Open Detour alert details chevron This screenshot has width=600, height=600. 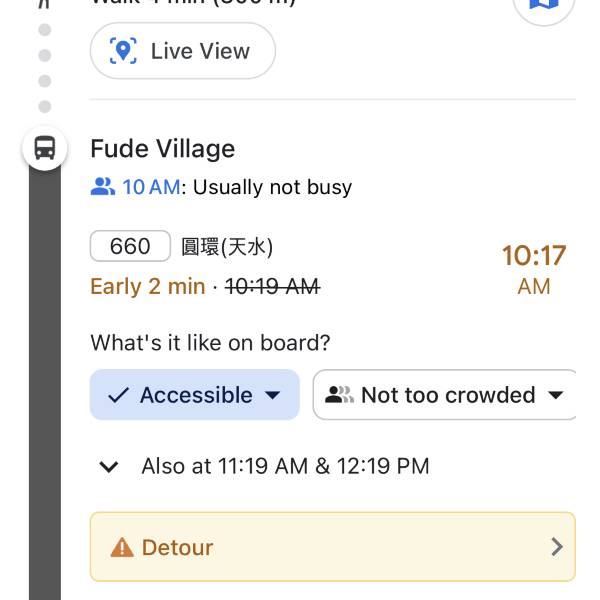tap(557, 547)
